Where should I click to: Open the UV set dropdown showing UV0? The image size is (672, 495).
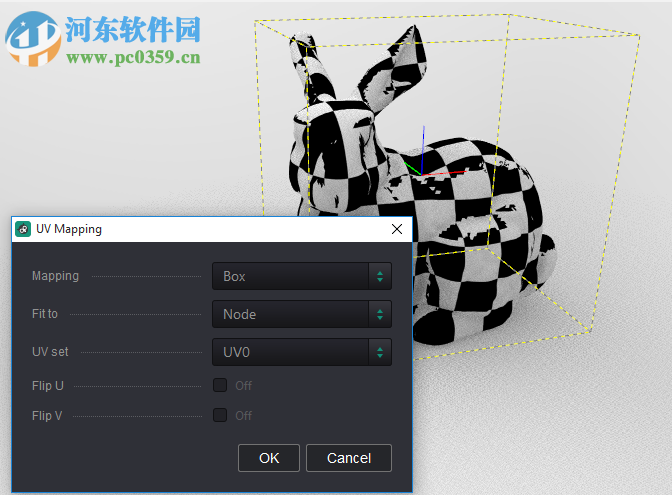[x=302, y=352]
